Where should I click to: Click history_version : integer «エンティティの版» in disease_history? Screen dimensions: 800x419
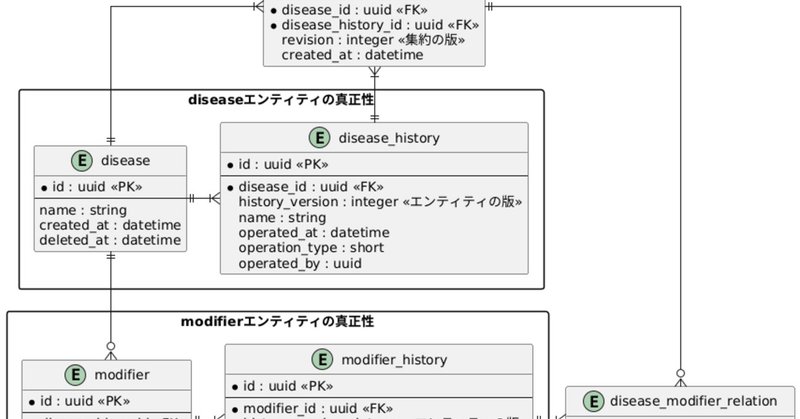pyautogui.click(x=380, y=202)
